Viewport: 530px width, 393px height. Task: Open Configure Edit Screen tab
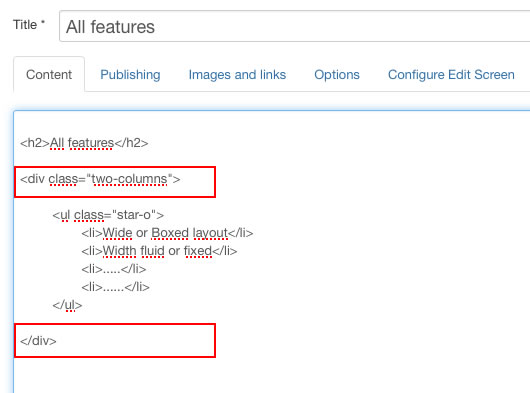tap(451, 75)
